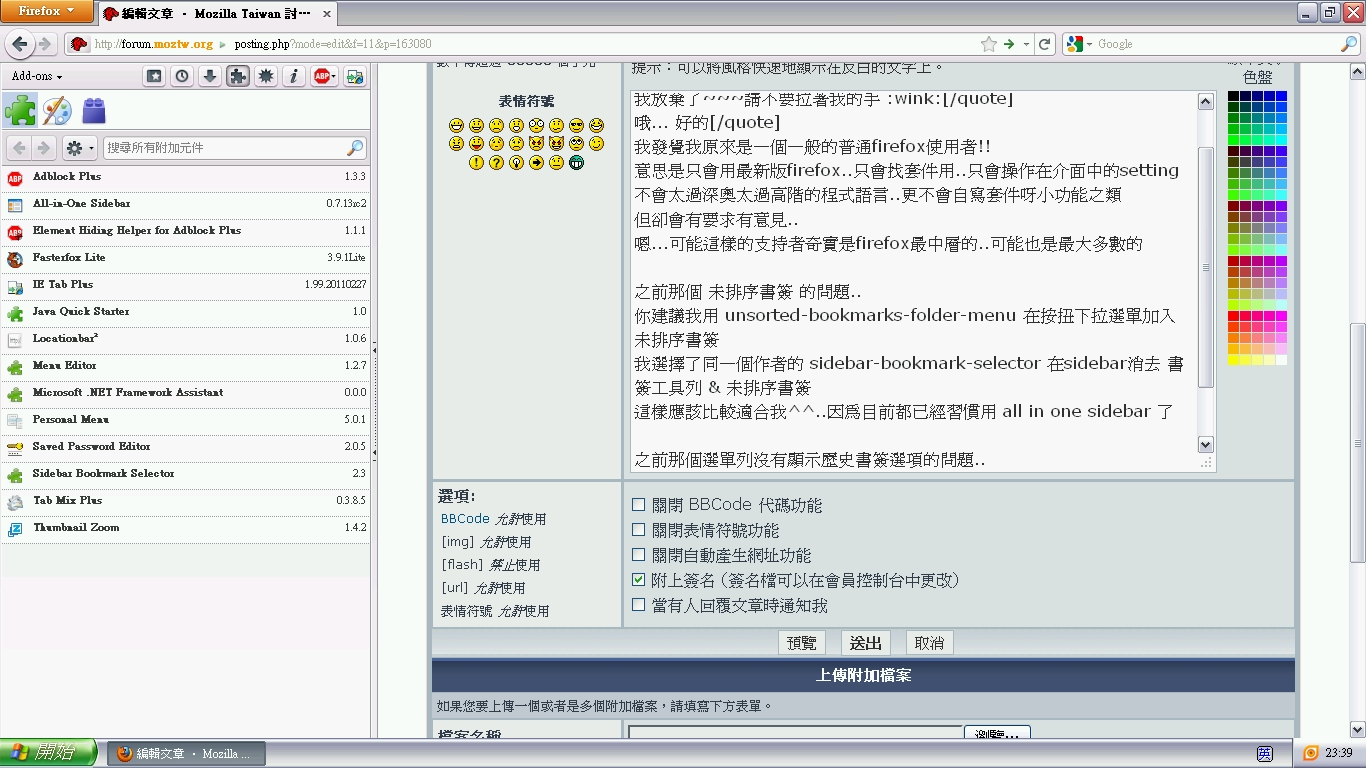Open the orange Firefox menu button
1366x768 pixels.
[x=46, y=12]
